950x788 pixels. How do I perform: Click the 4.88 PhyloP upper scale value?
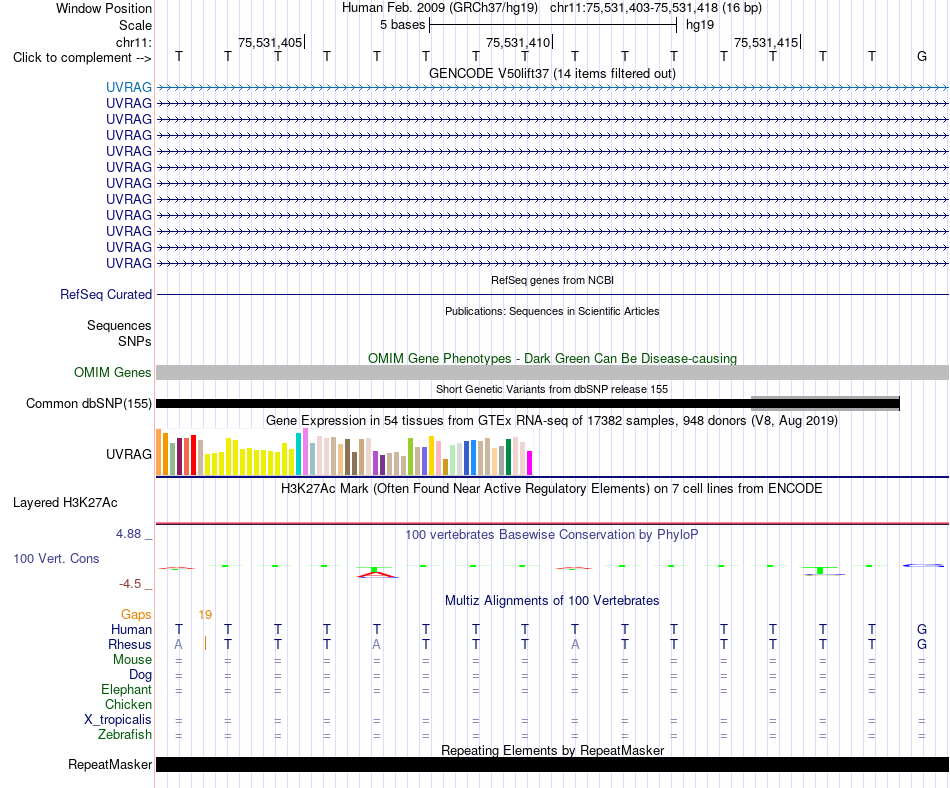128,534
